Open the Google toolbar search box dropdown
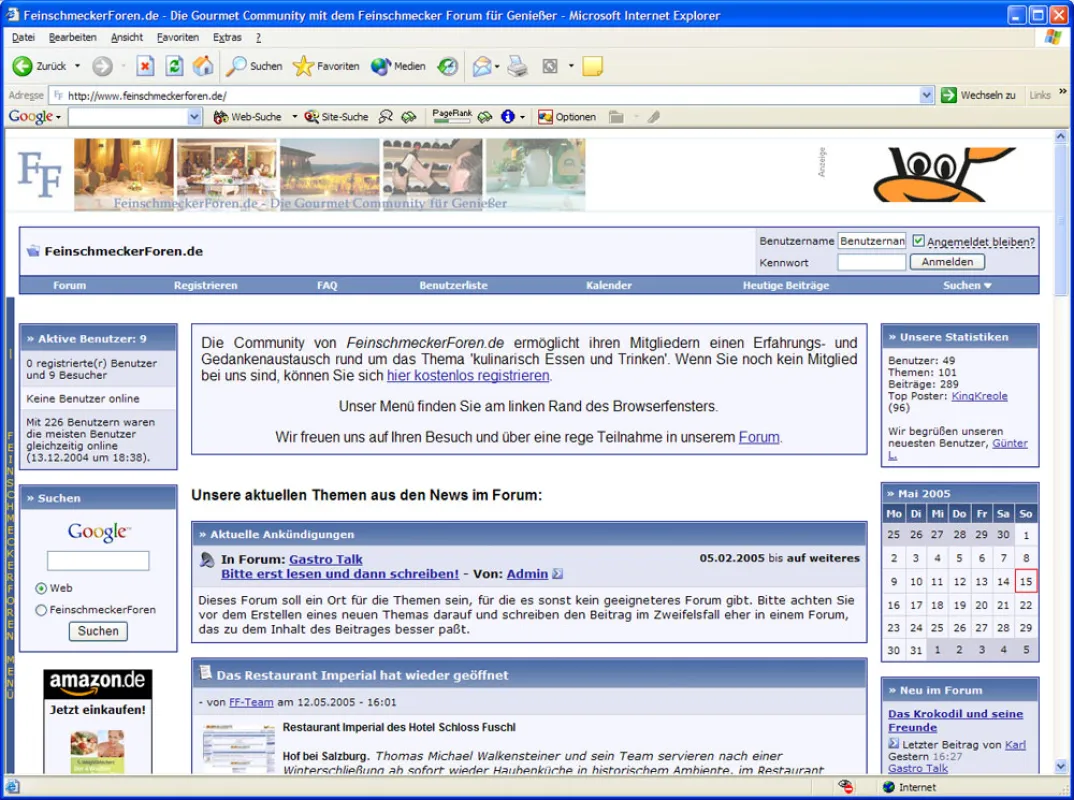Screen dimensions: 1074x800 point(194,117)
